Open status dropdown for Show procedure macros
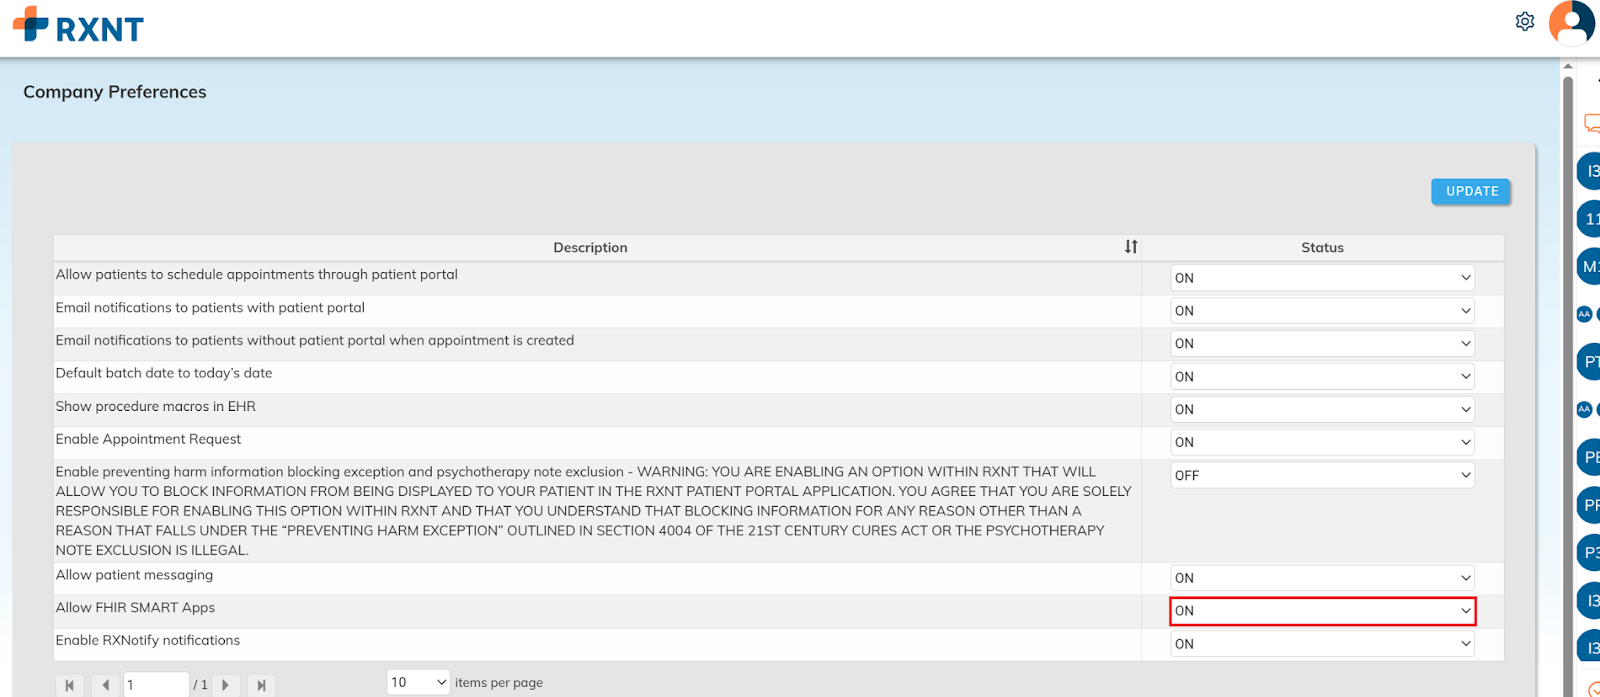Image resolution: width=1600 pixels, height=697 pixels. tap(1322, 409)
